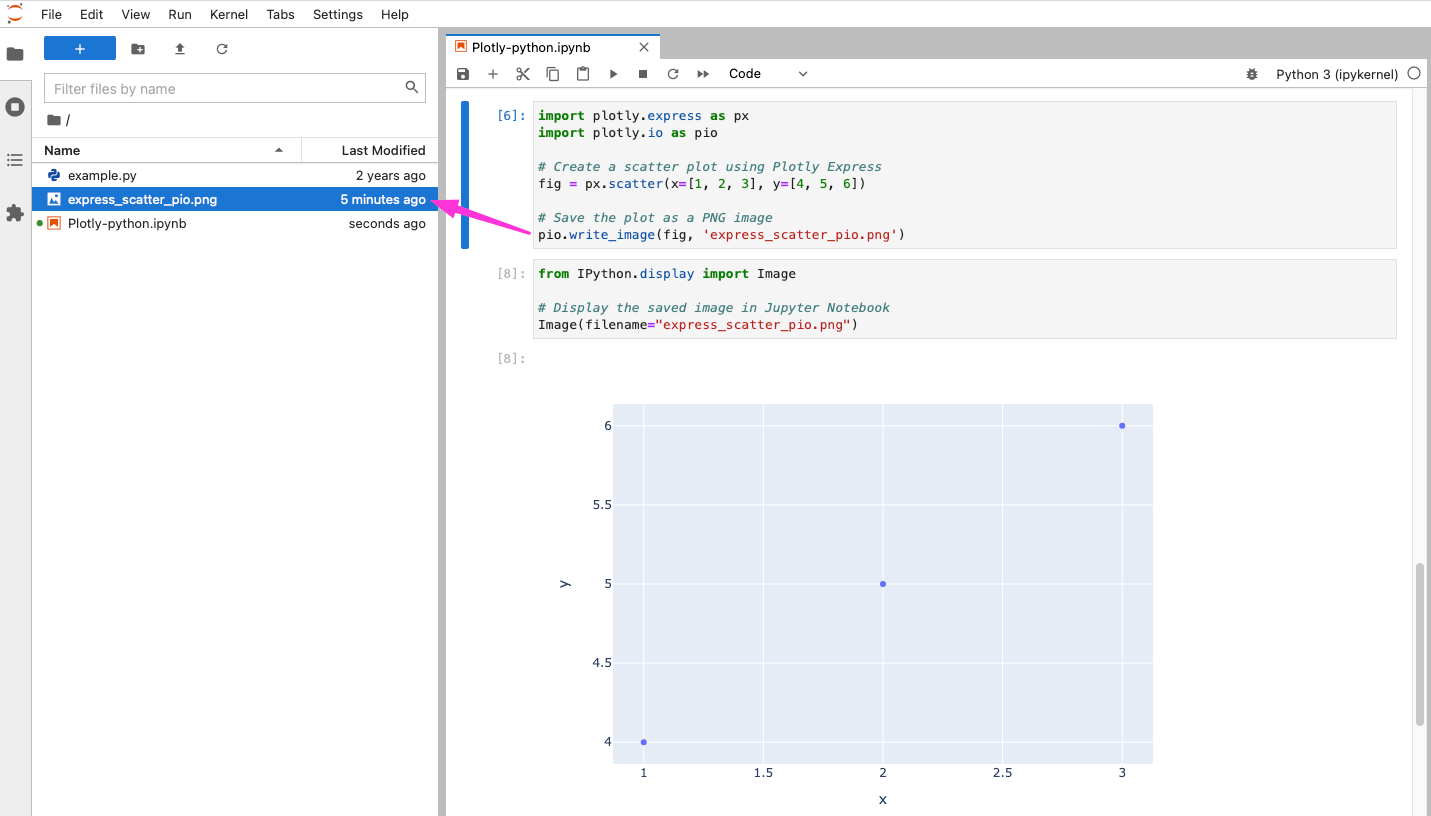The image size is (1431, 816).
Task: Click the kernel status circle indicator
Action: click(1414, 74)
